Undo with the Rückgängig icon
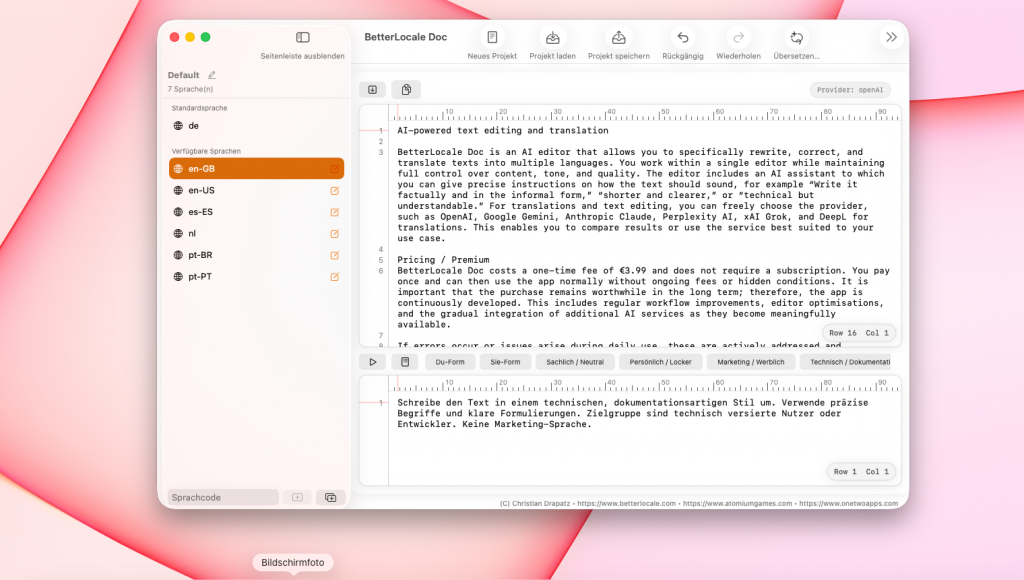The height and width of the screenshot is (580, 1024). [x=683, y=38]
